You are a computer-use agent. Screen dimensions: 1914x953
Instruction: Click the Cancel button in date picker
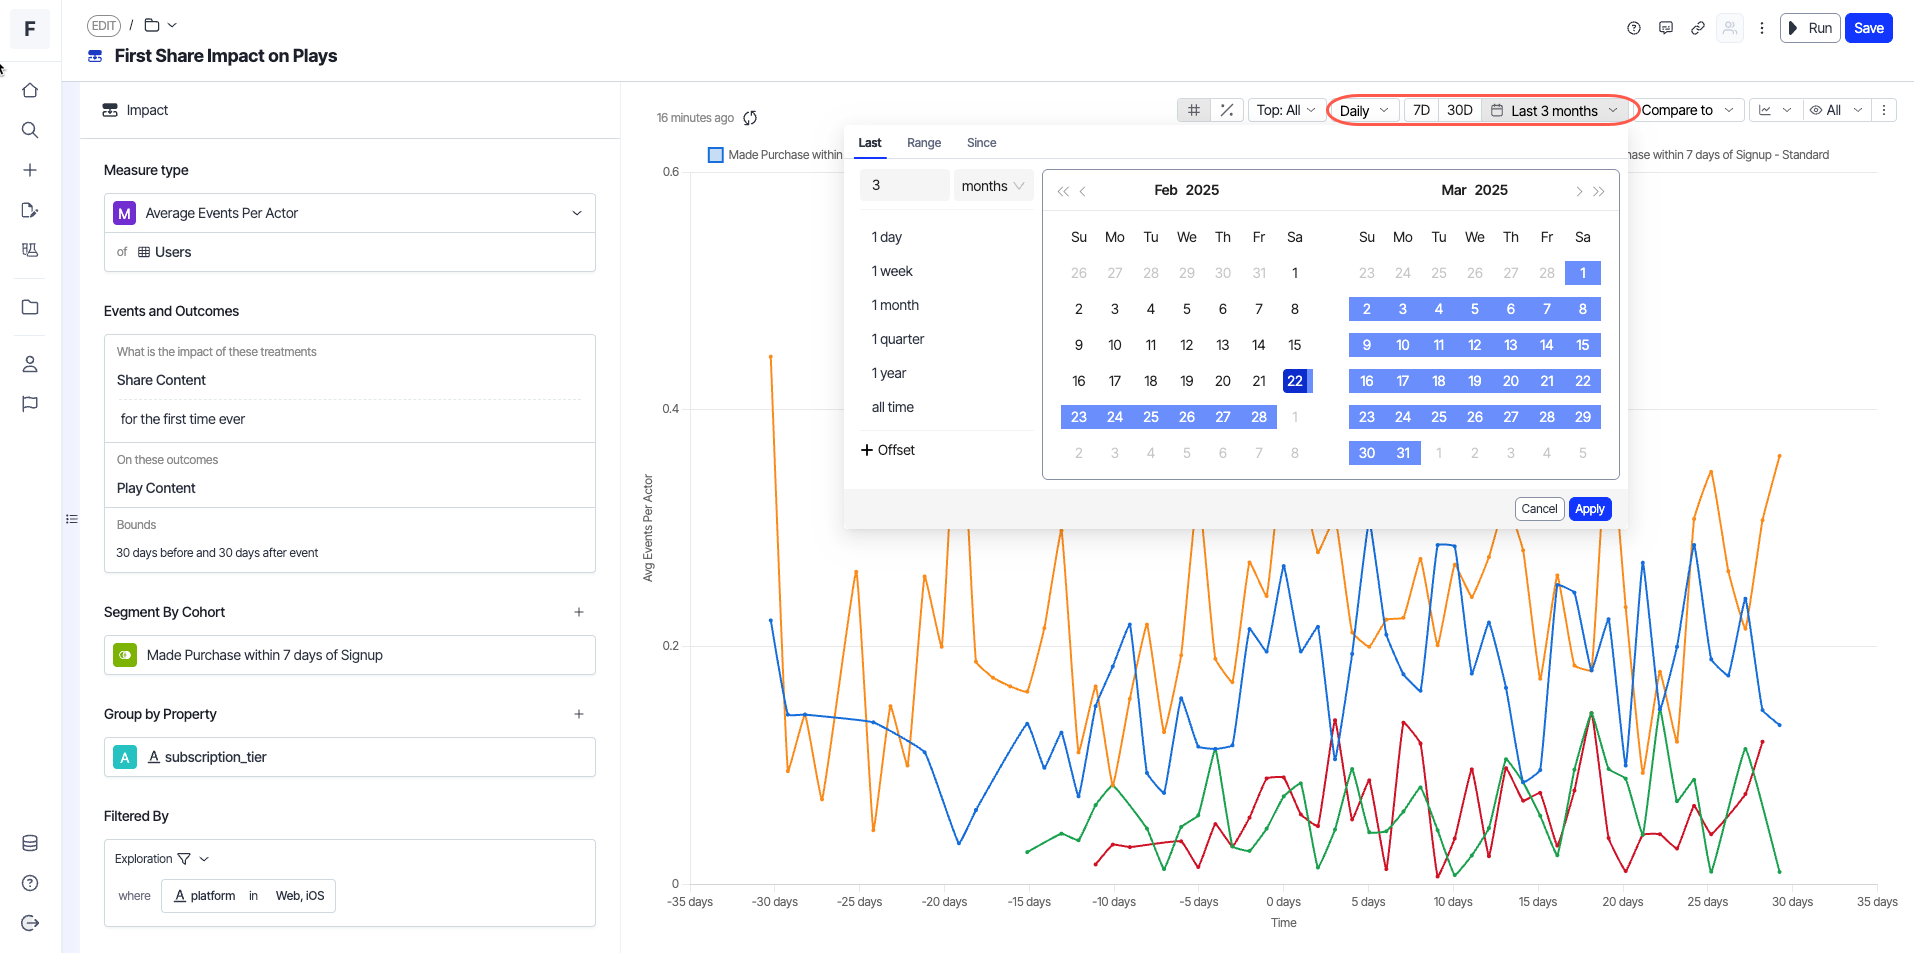(x=1539, y=509)
